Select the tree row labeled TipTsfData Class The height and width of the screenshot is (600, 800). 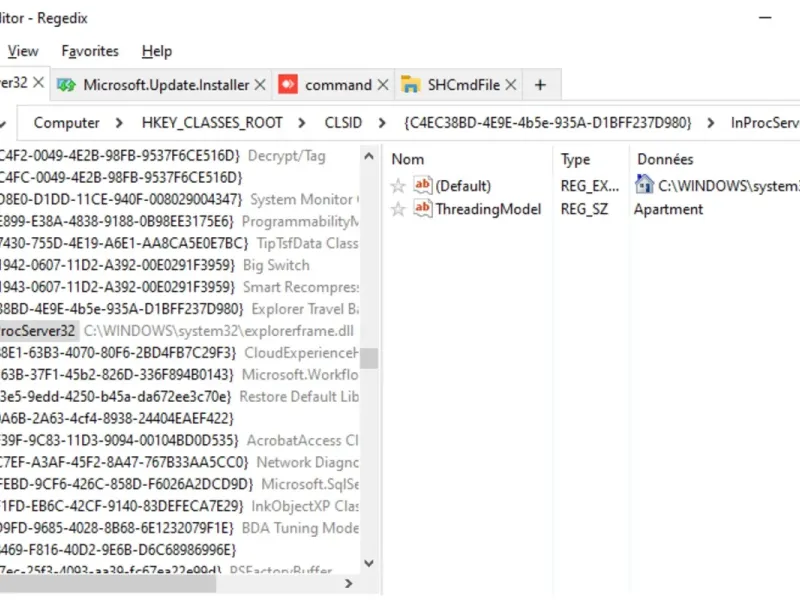[x=179, y=243]
